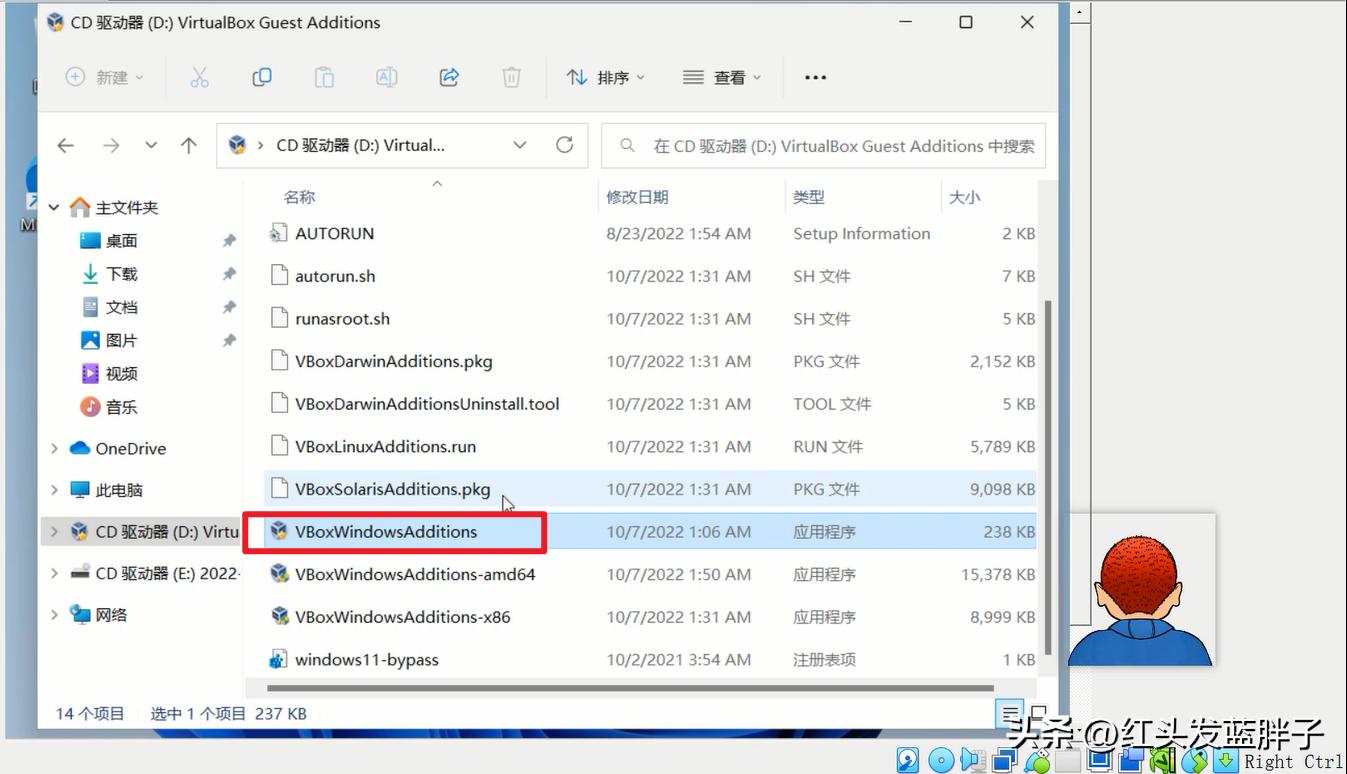
Task: Click the Cut icon in the toolbar
Action: coord(199,77)
